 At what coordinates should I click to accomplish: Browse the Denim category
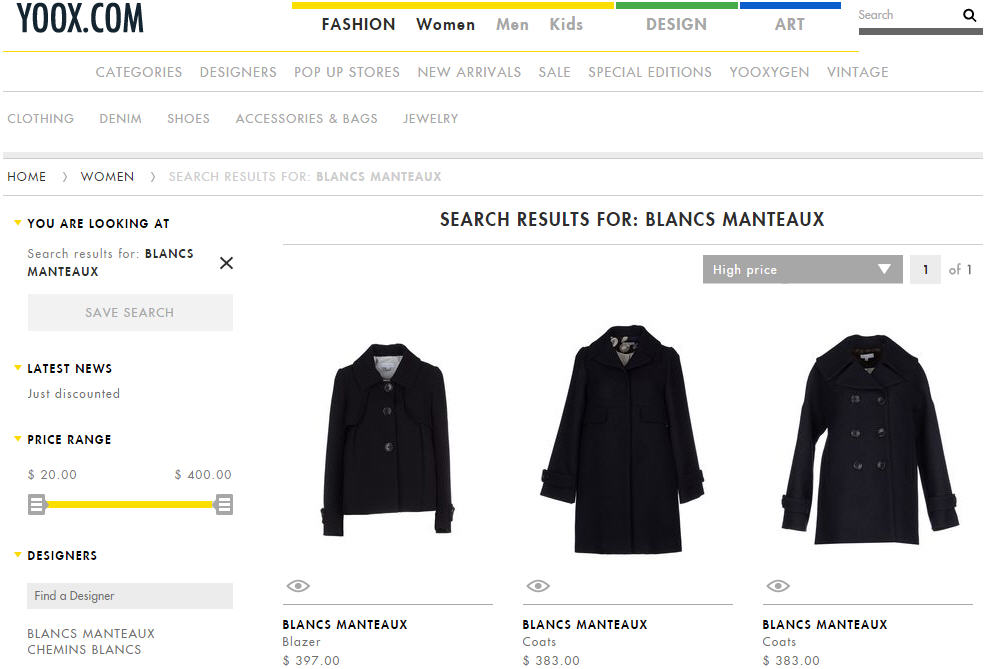(120, 118)
